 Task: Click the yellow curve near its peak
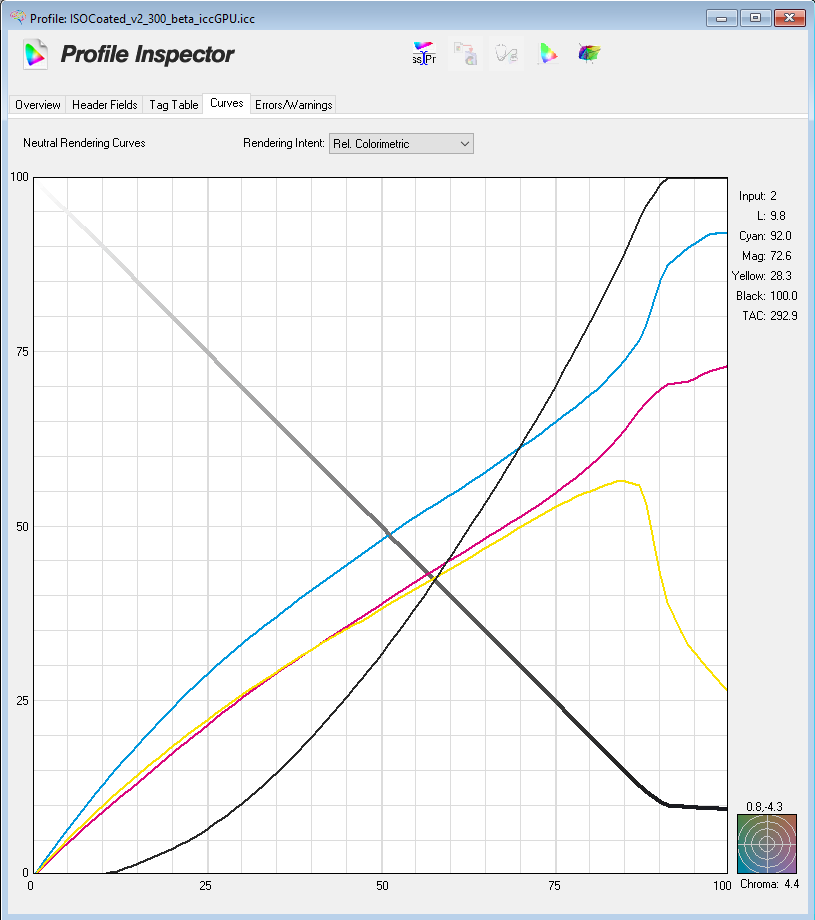click(620, 482)
